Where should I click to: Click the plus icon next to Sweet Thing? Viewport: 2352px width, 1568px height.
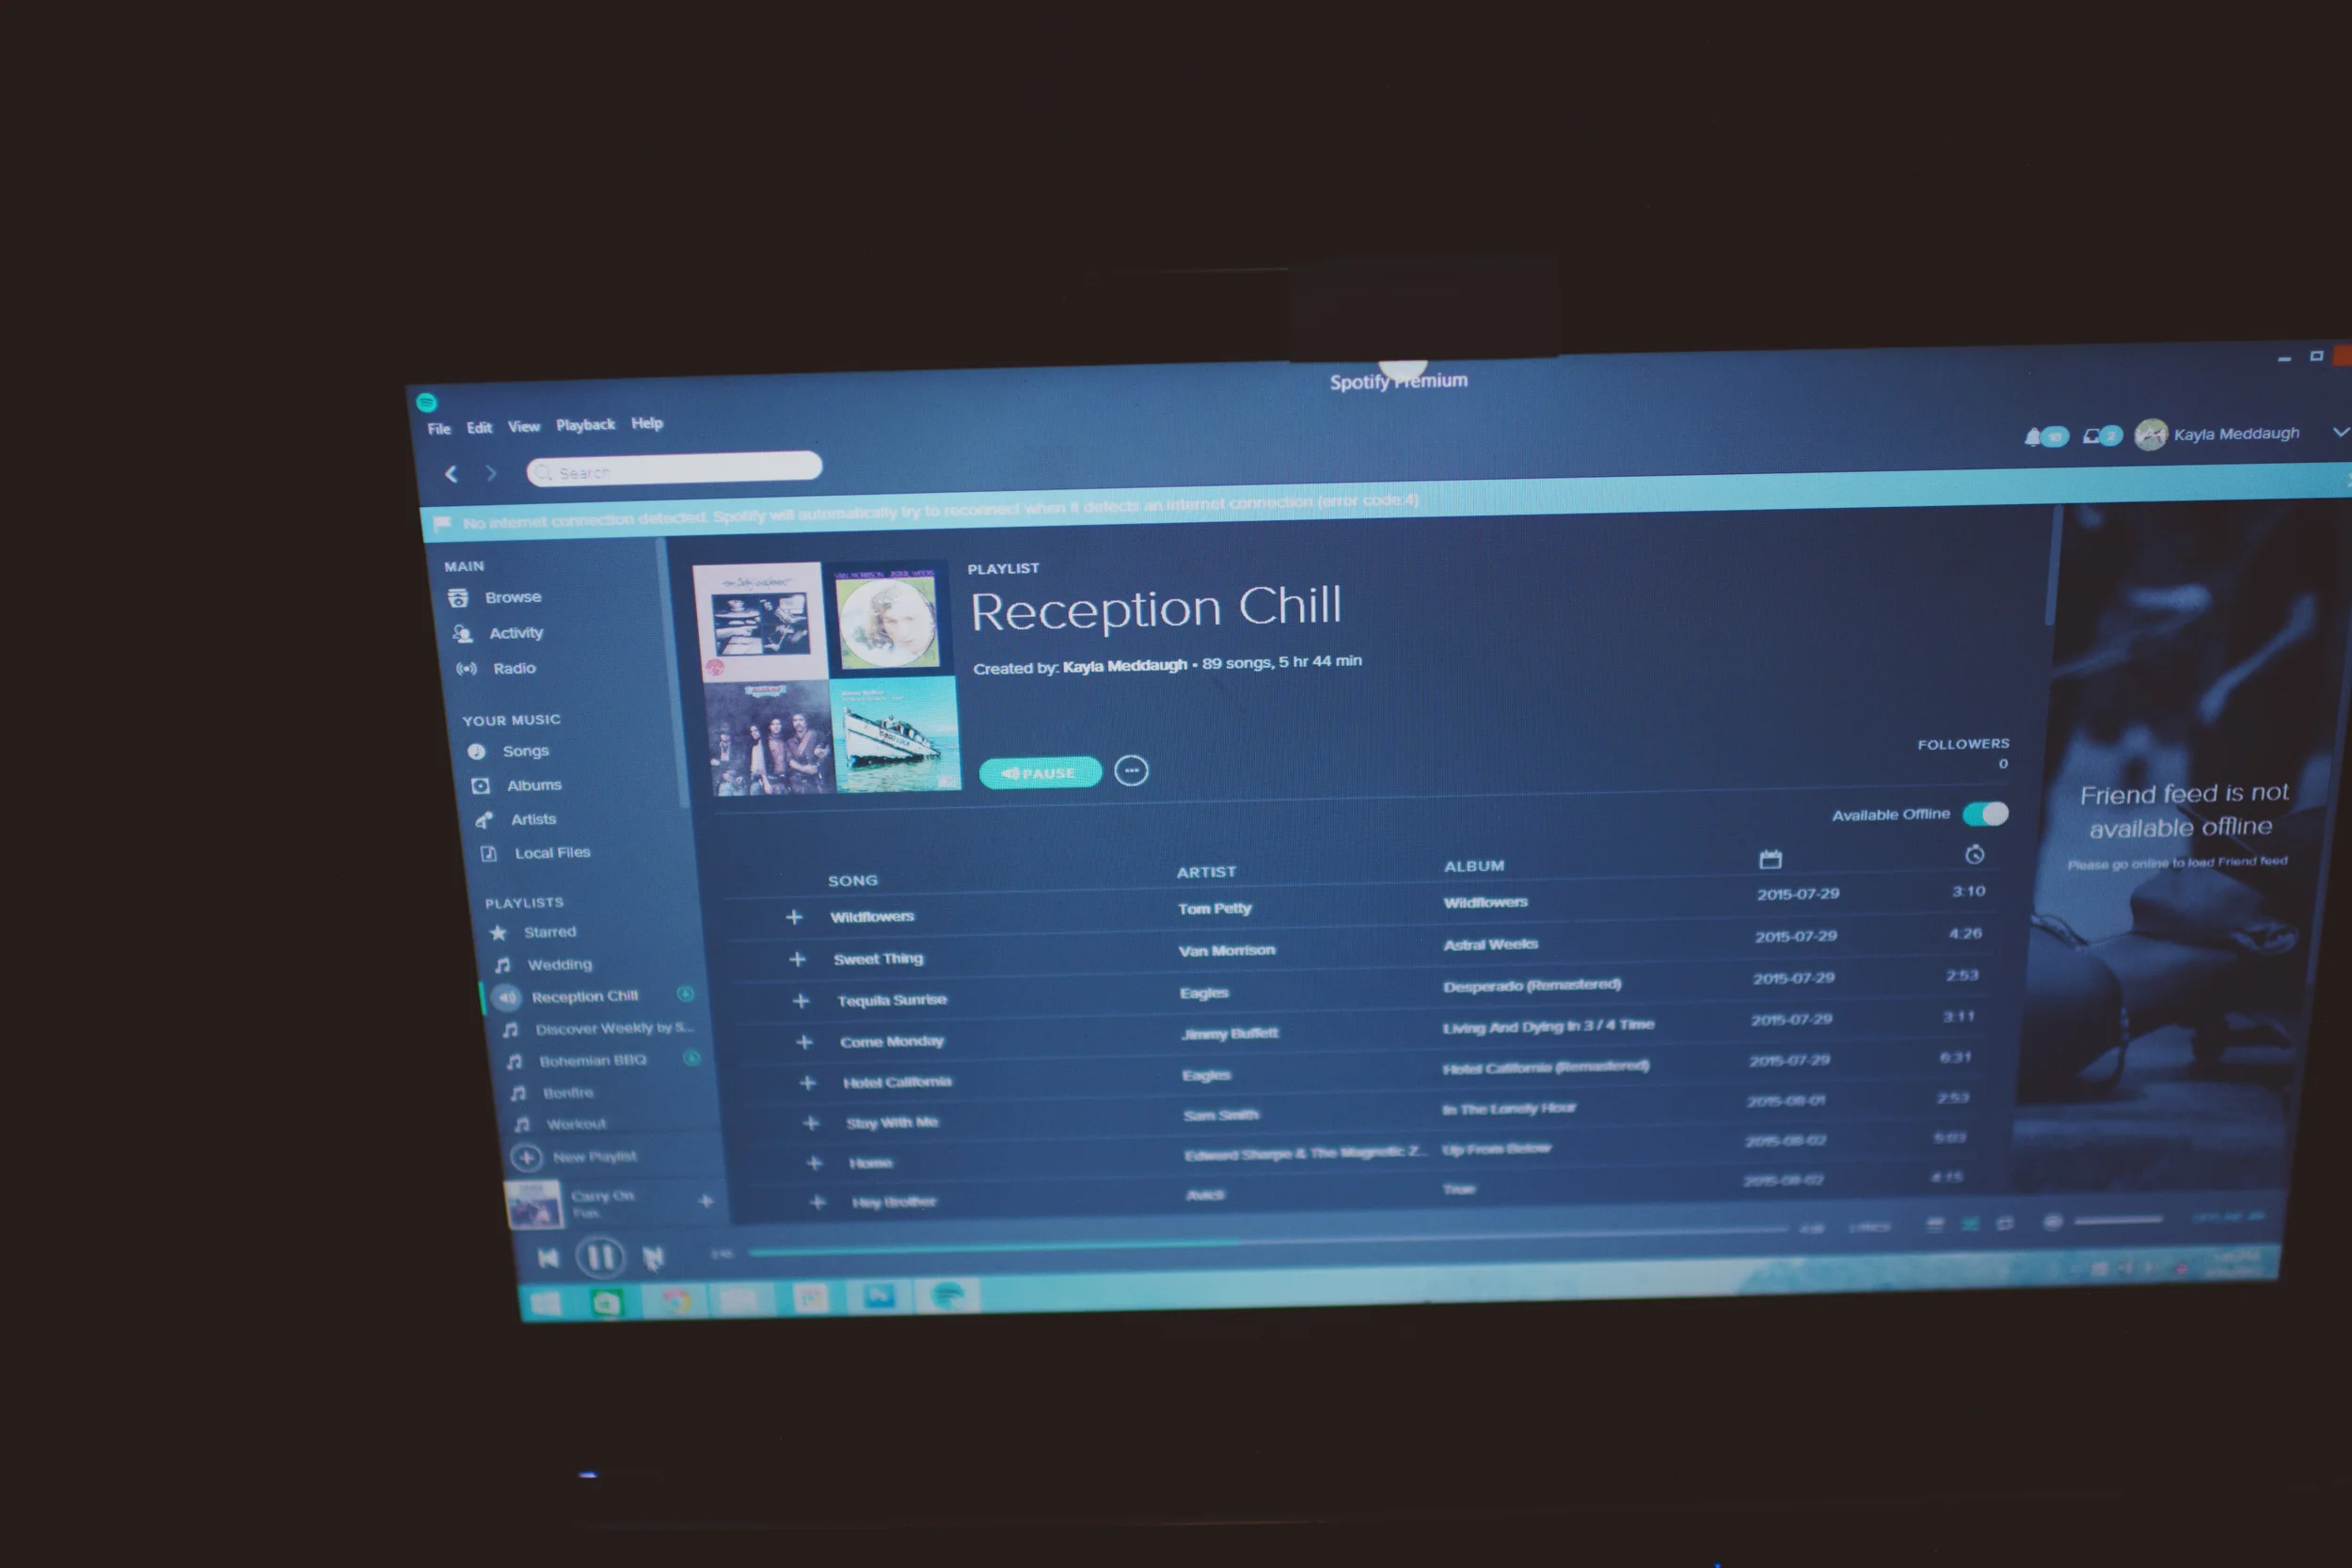coord(797,959)
